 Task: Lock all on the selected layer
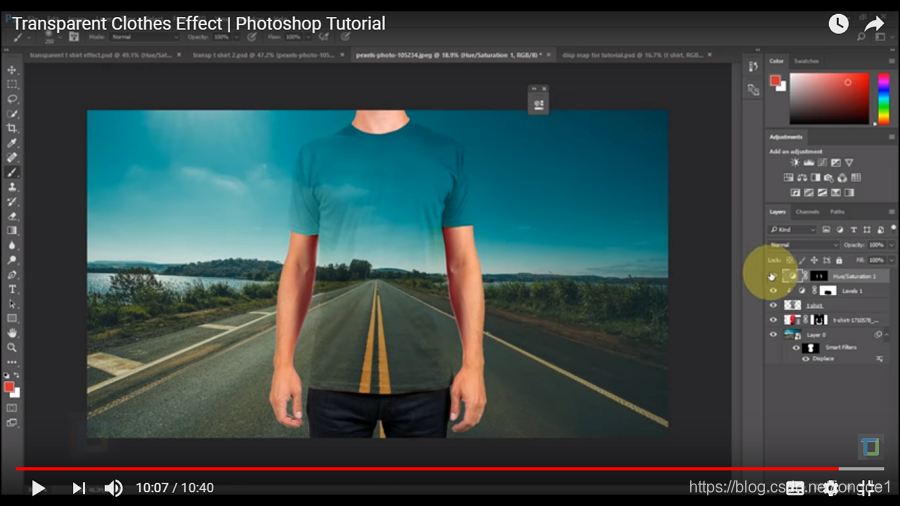839,260
